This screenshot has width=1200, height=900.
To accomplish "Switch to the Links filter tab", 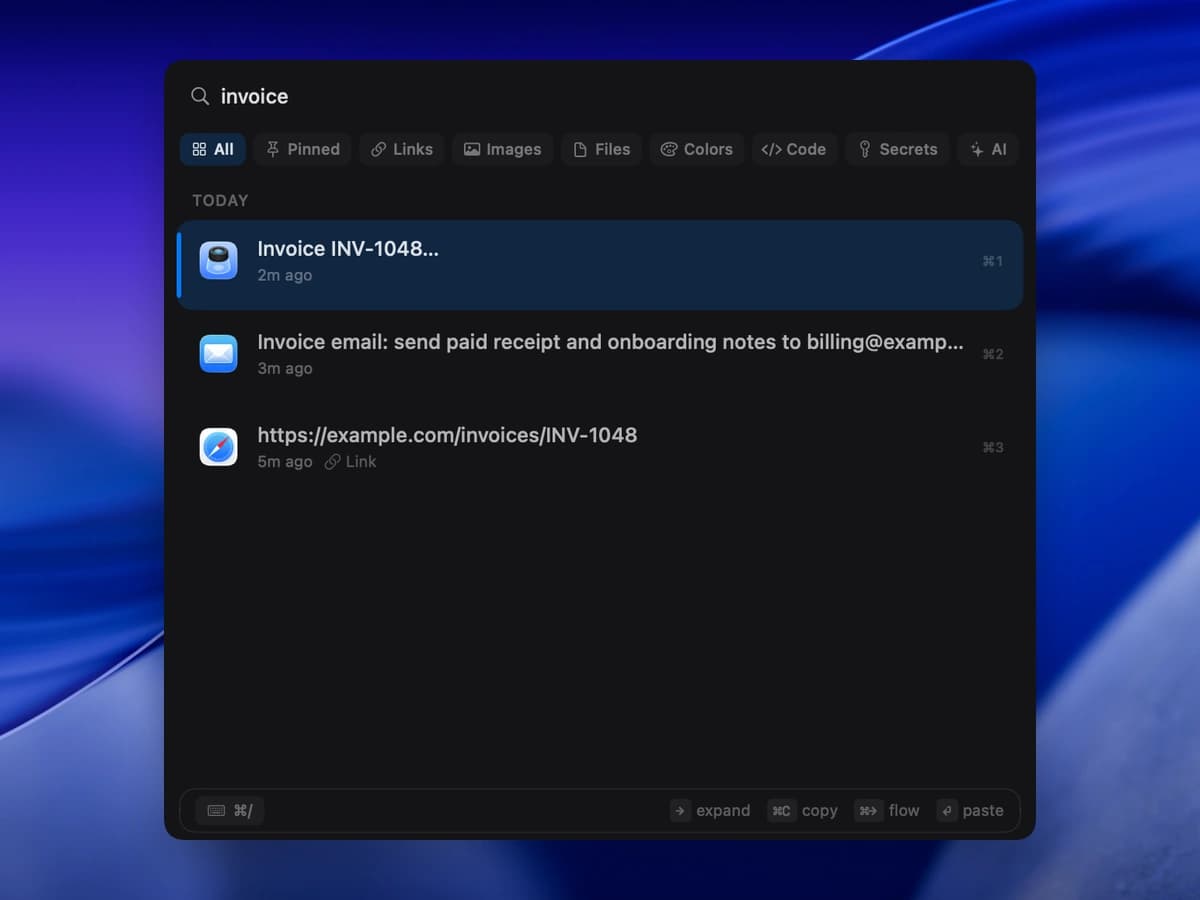I will coord(402,149).
